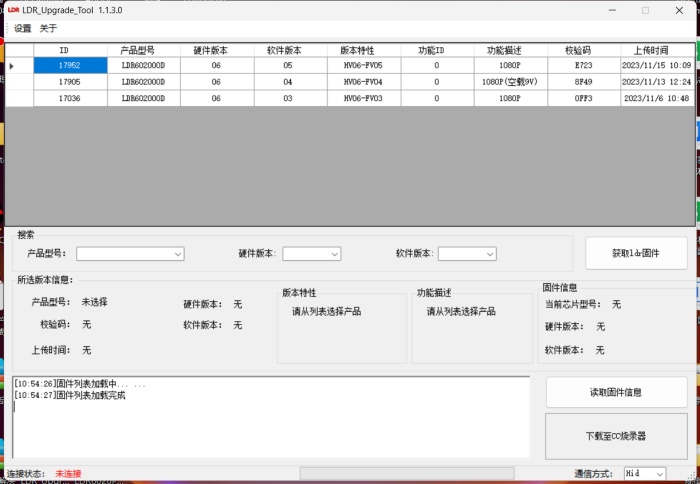Image resolution: width=700 pixels, height=484 pixels.
Task: Click the progress bar at the bottom
Action: pos(407,473)
